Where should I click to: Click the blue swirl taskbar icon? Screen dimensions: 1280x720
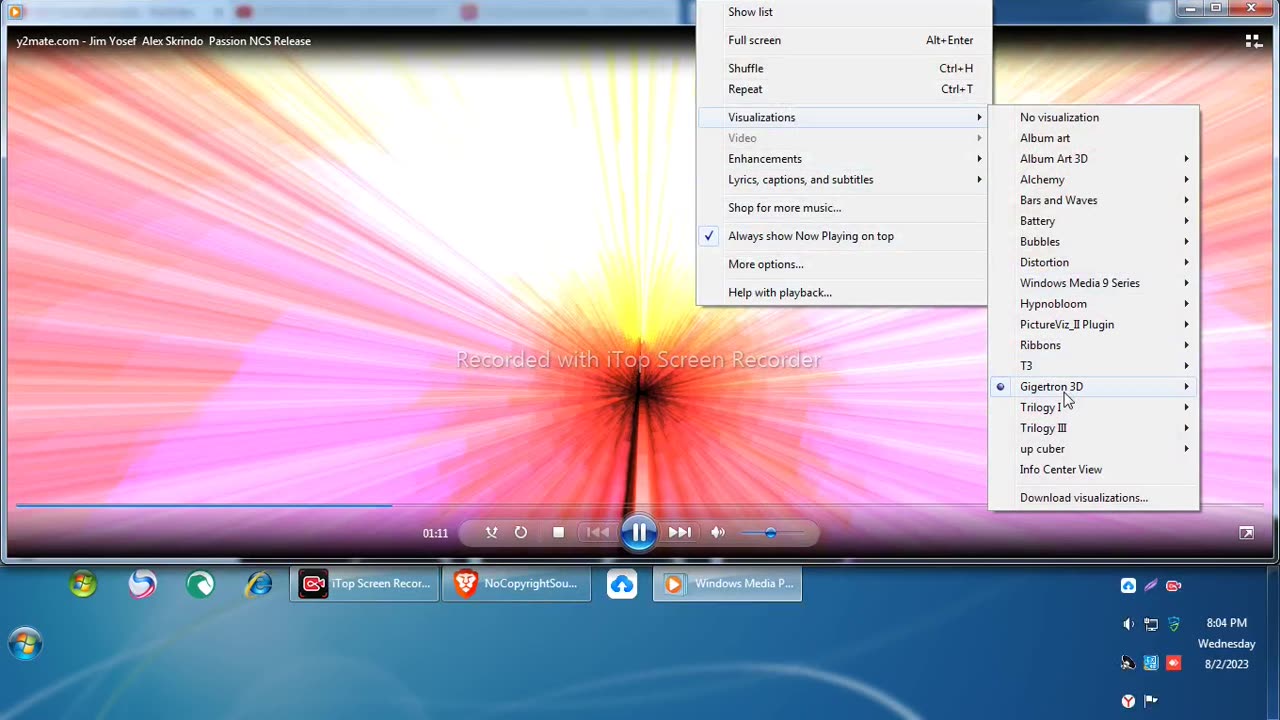142,584
